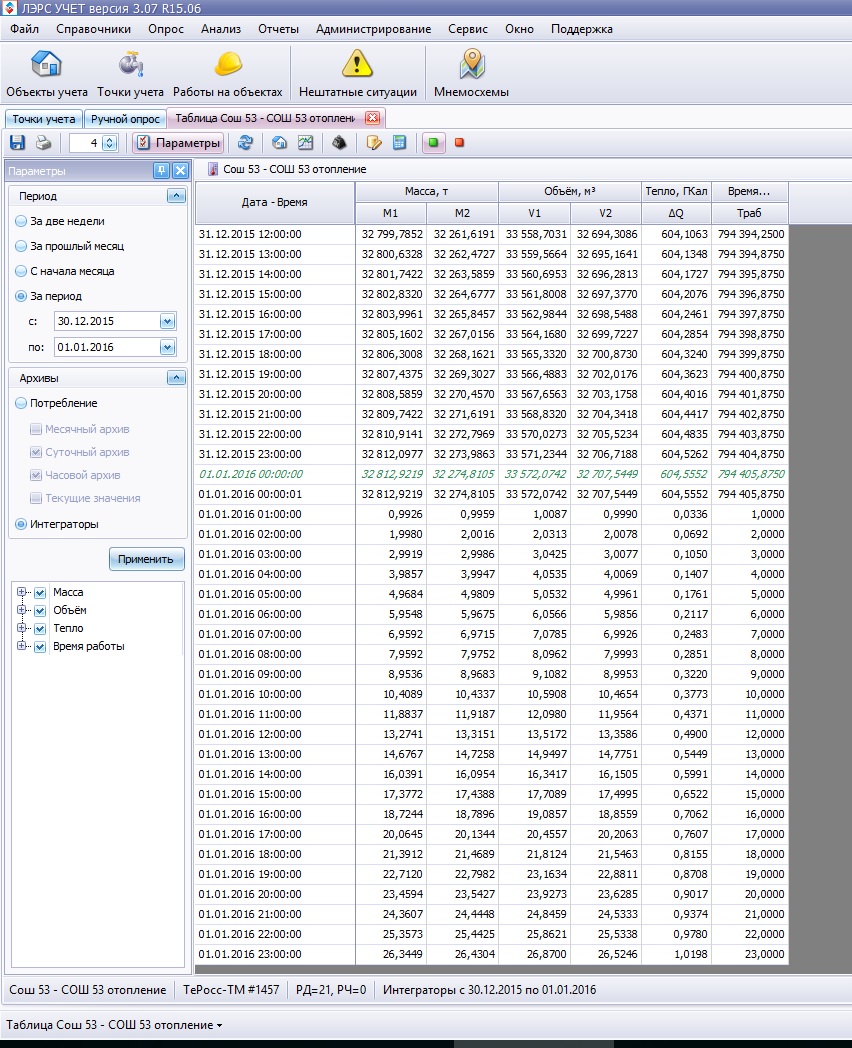Switch to the Точки учета tab
Viewport: 852px width, 1048px height.
tap(43, 119)
